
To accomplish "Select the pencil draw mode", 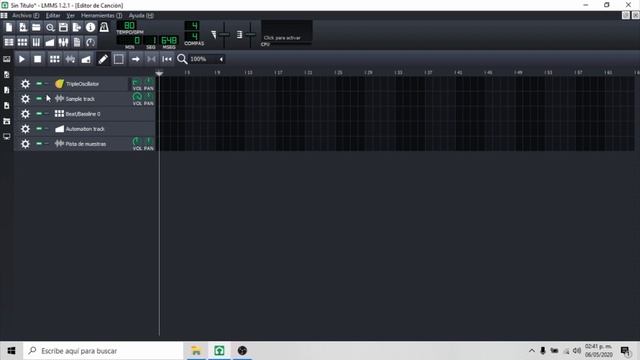I will tap(103, 59).
